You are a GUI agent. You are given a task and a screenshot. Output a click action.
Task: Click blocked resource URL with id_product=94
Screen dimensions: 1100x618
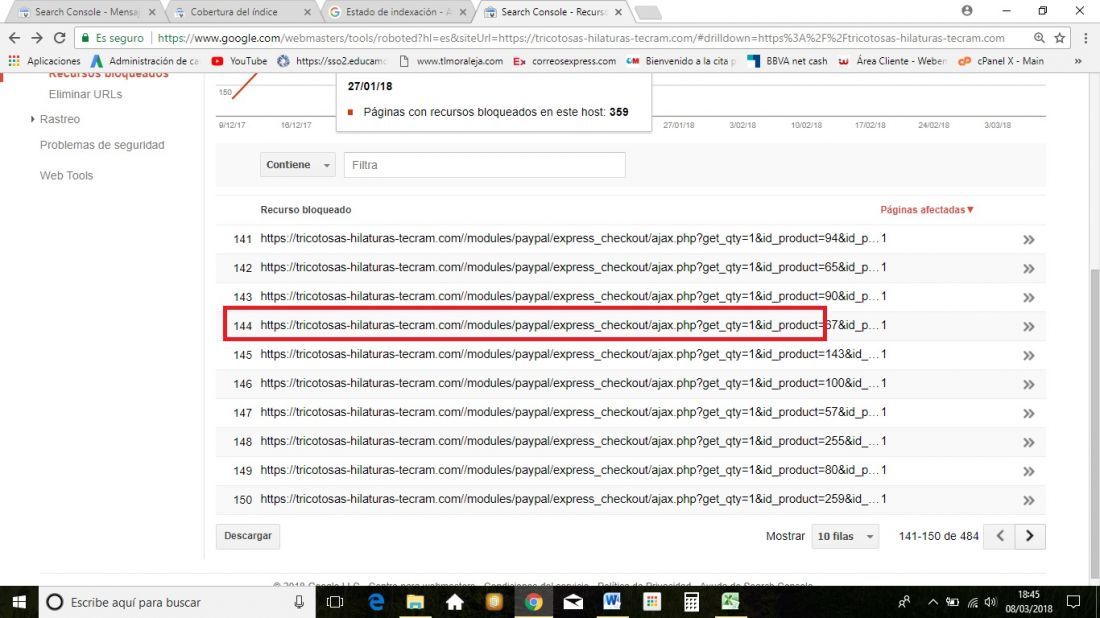coord(569,239)
